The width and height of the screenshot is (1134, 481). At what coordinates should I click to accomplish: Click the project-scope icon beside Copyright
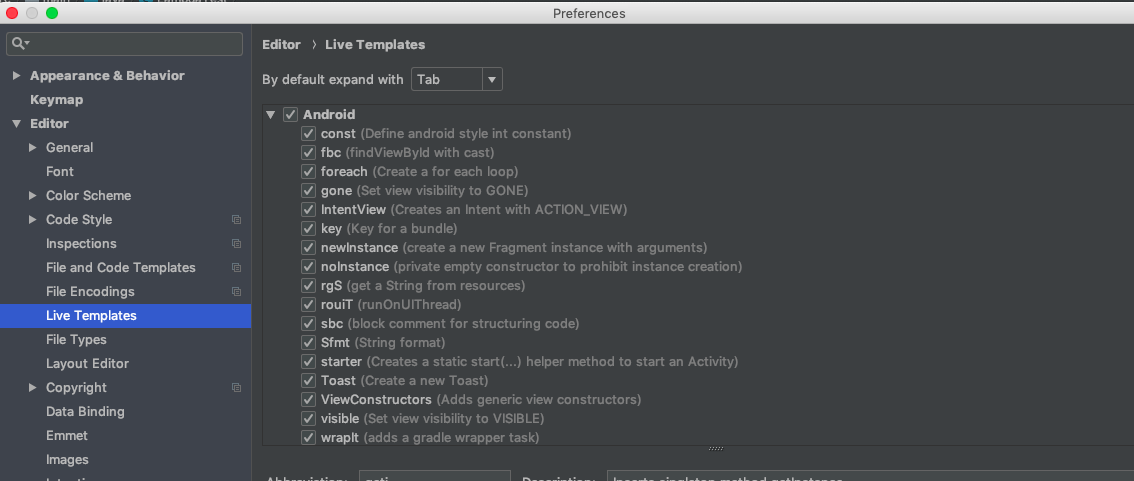pyautogui.click(x=237, y=388)
